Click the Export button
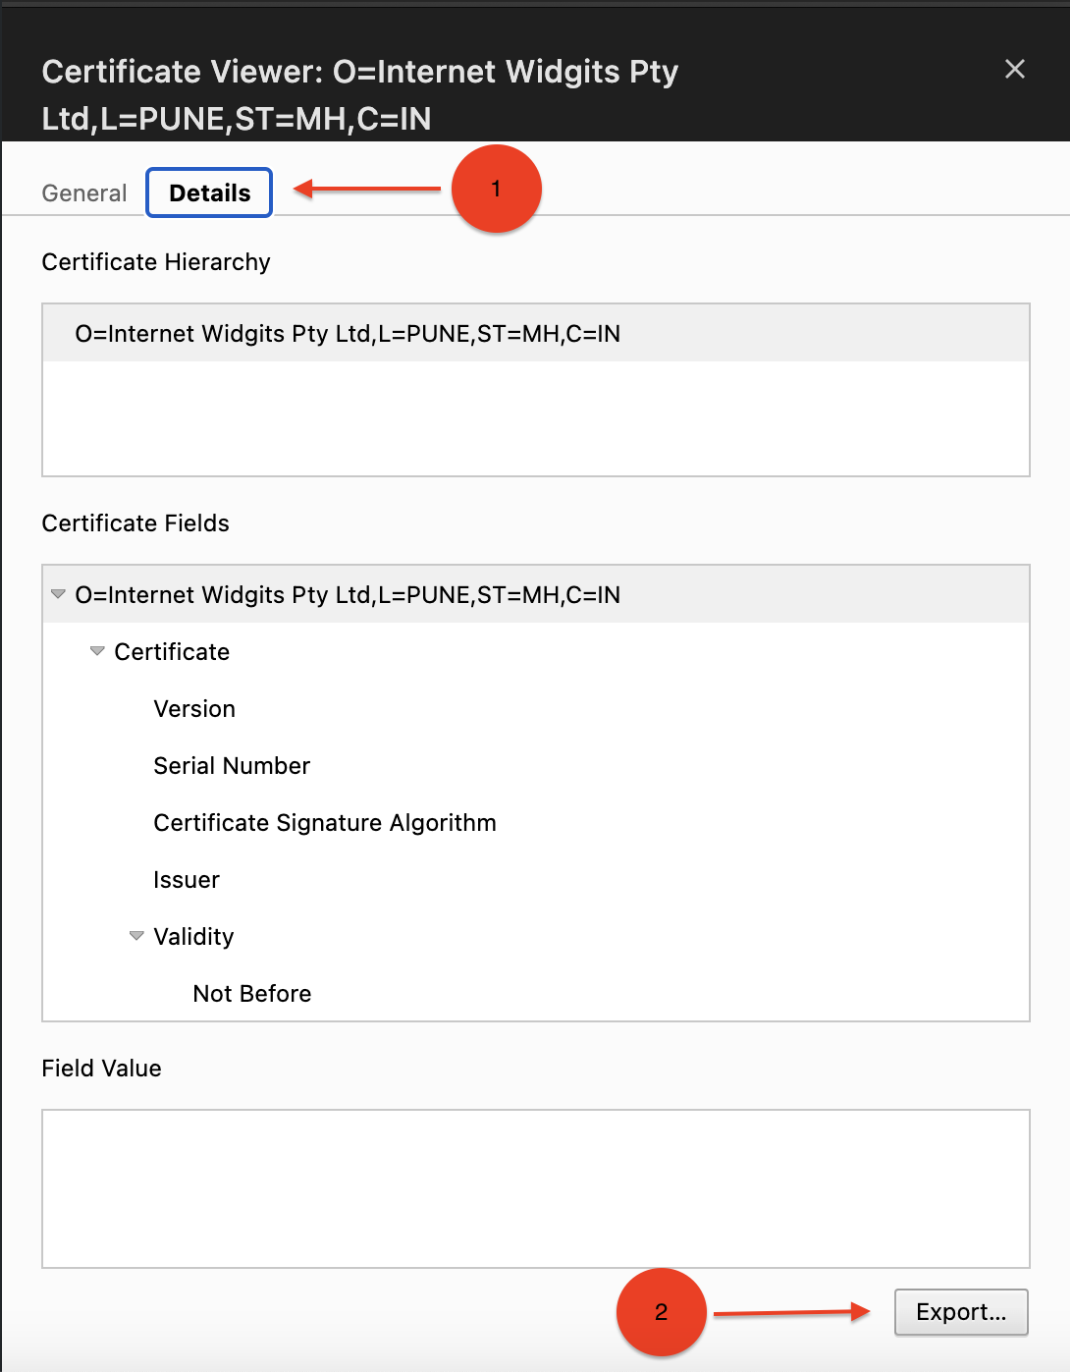The height and width of the screenshot is (1372, 1070). pyautogui.click(x=960, y=1312)
